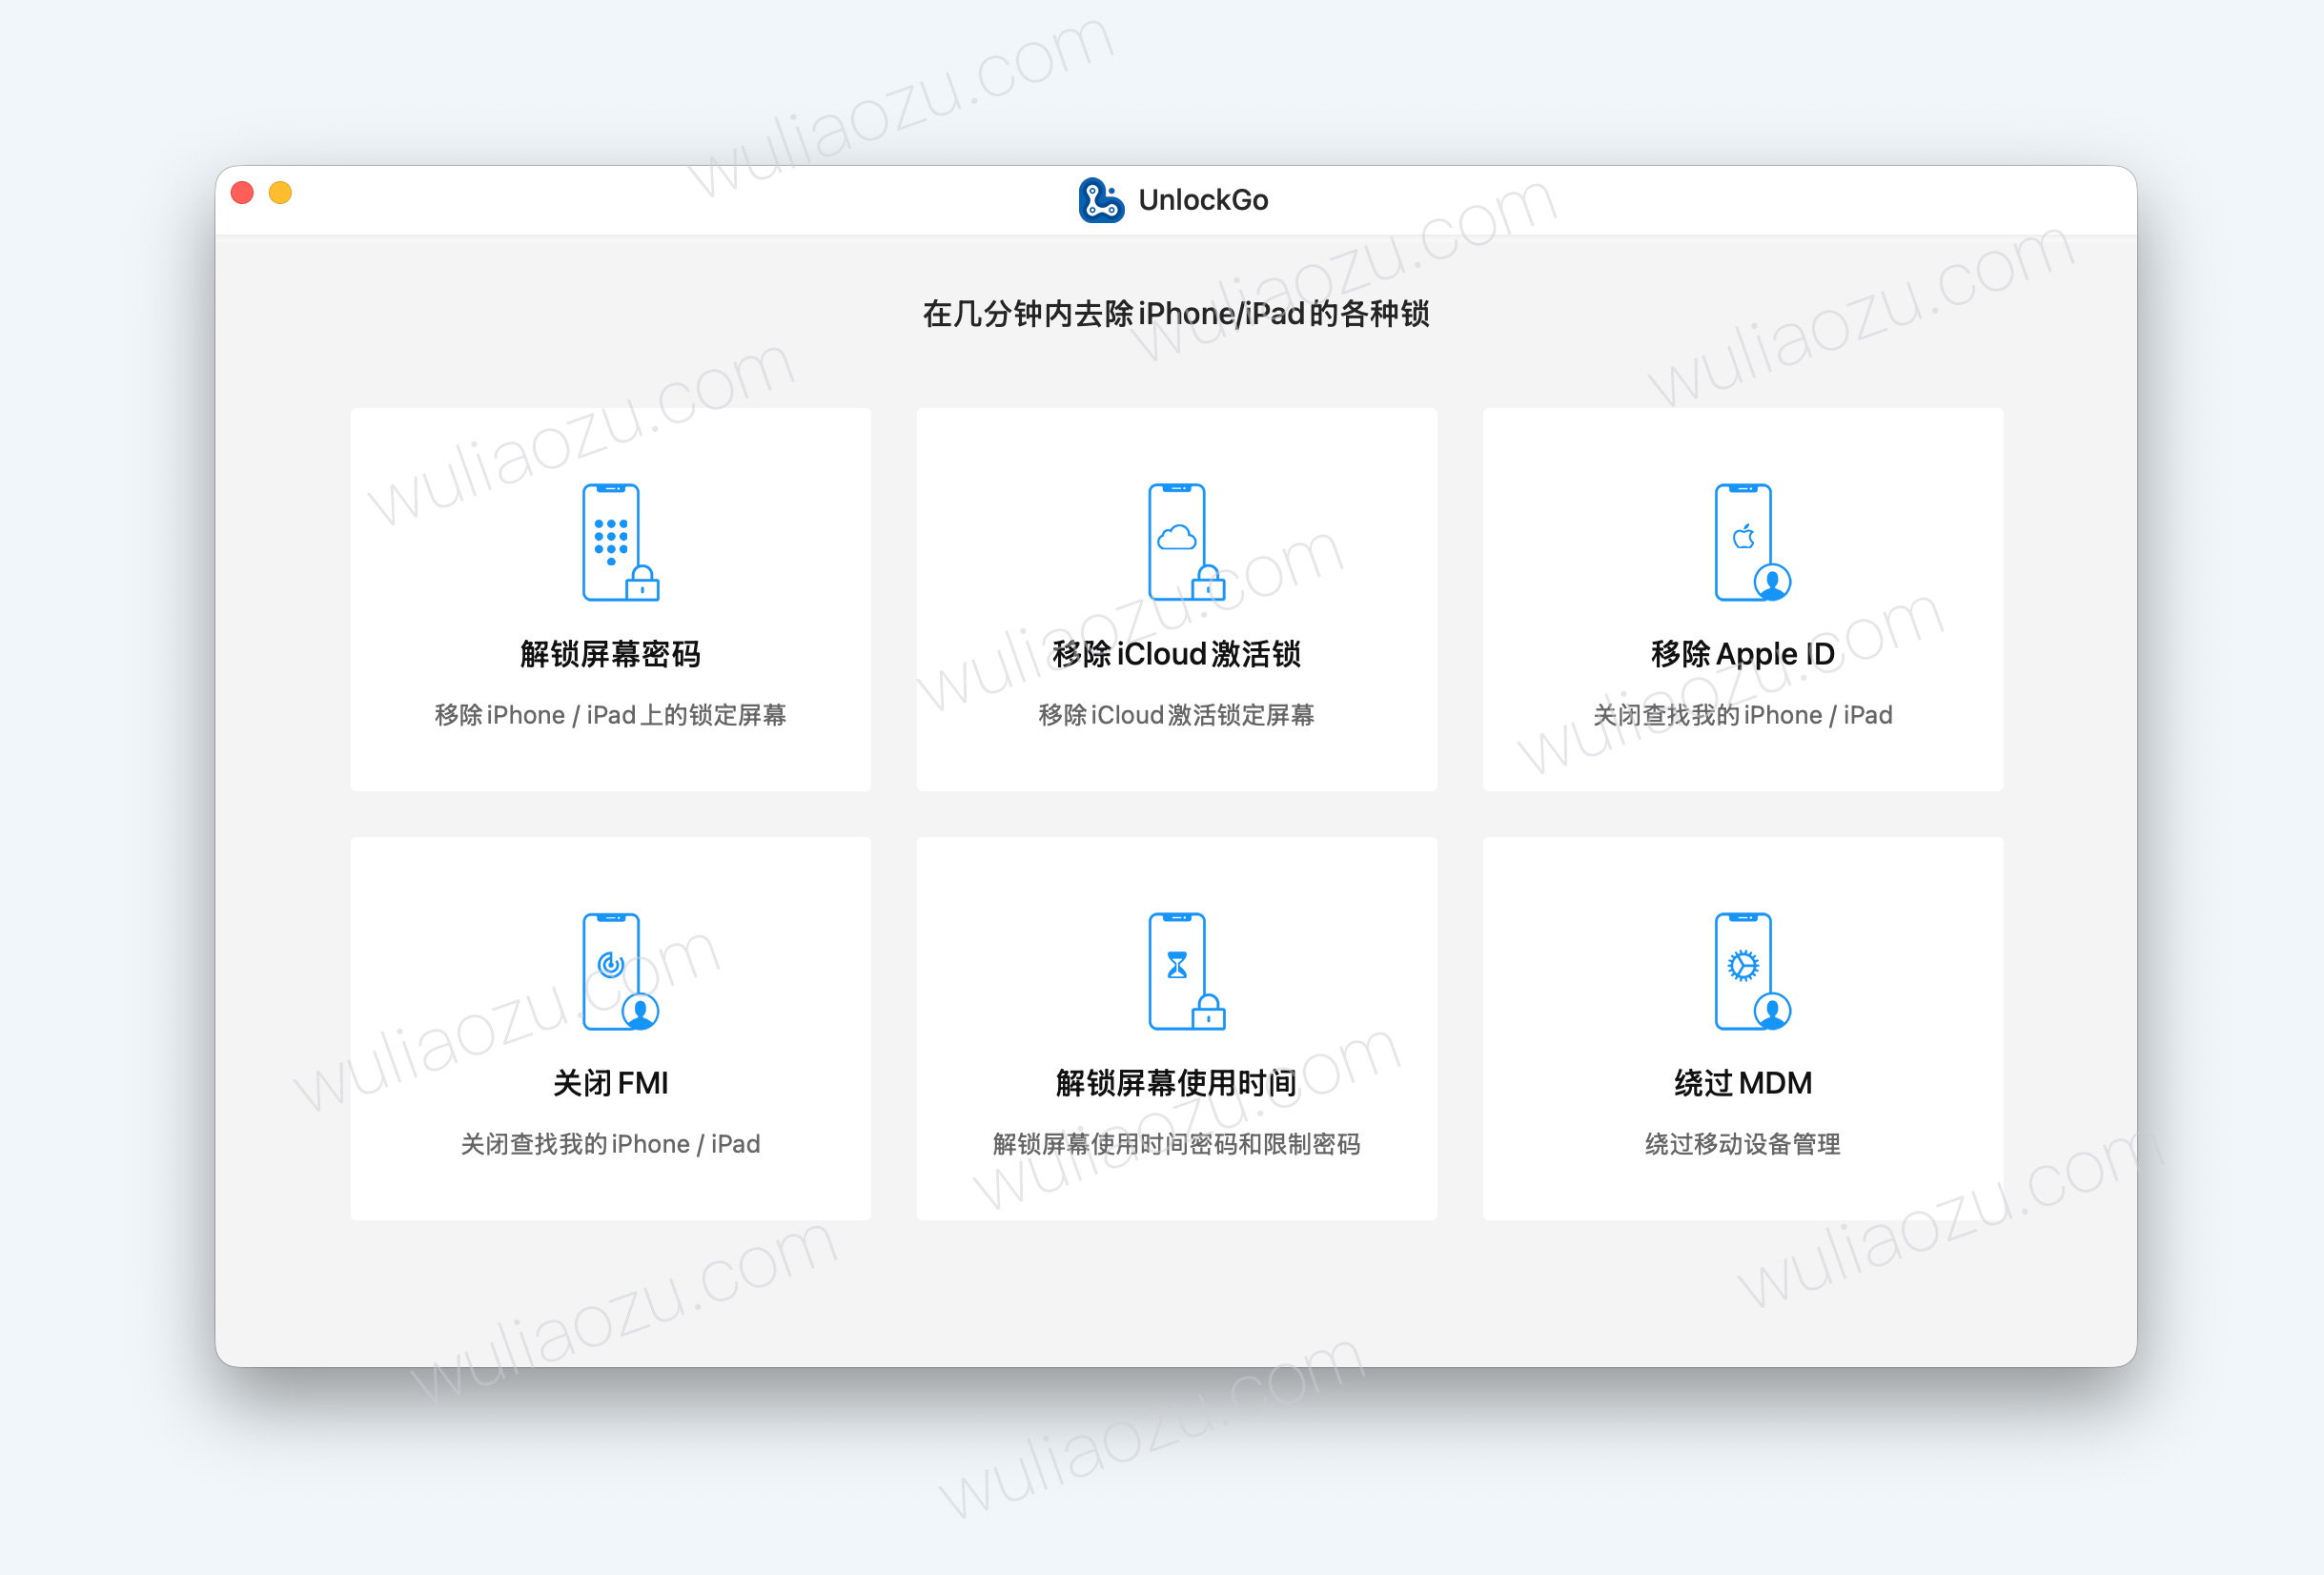
Task: Click text 移除 iCloud 激活锁定屏幕
Action: click(1176, 715)
